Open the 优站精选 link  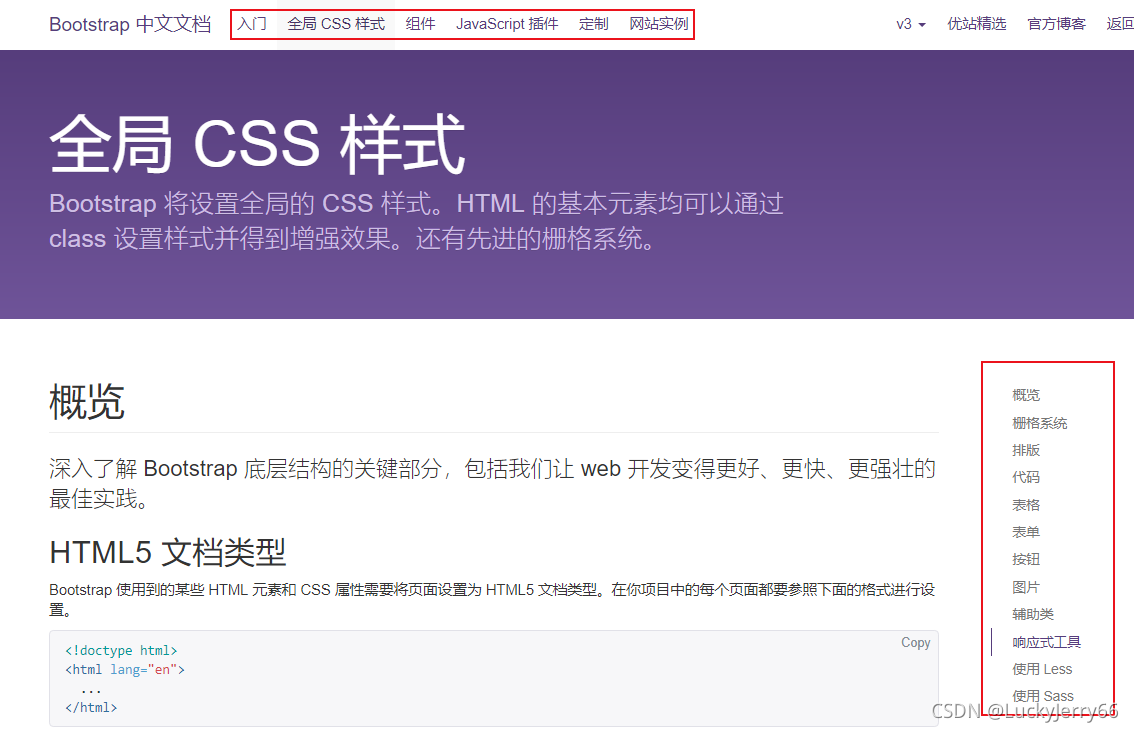(x=977, y=24)
